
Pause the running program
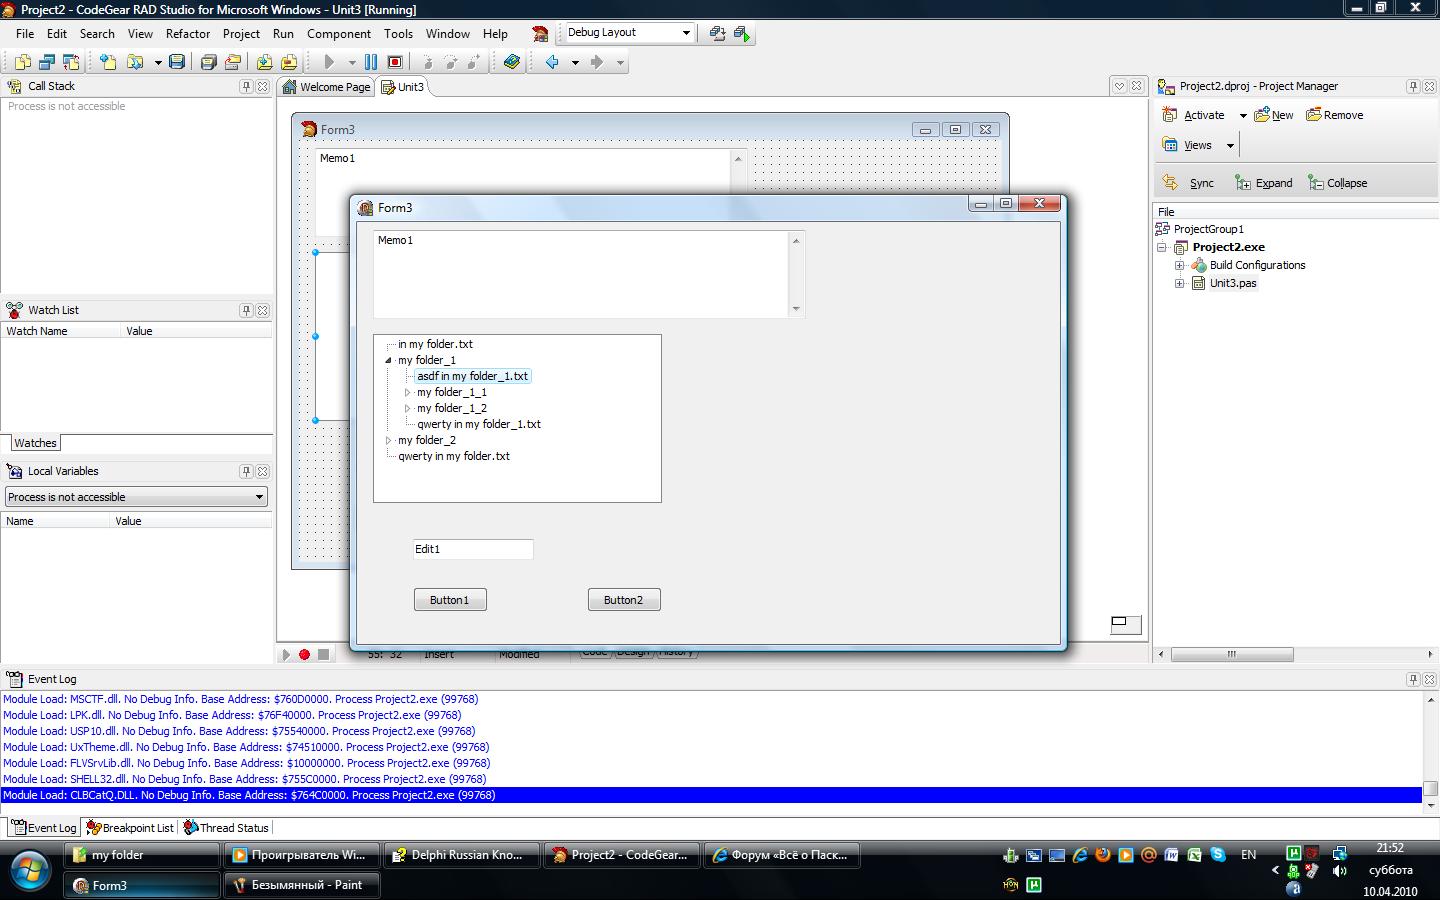click(x=371, y=62)
